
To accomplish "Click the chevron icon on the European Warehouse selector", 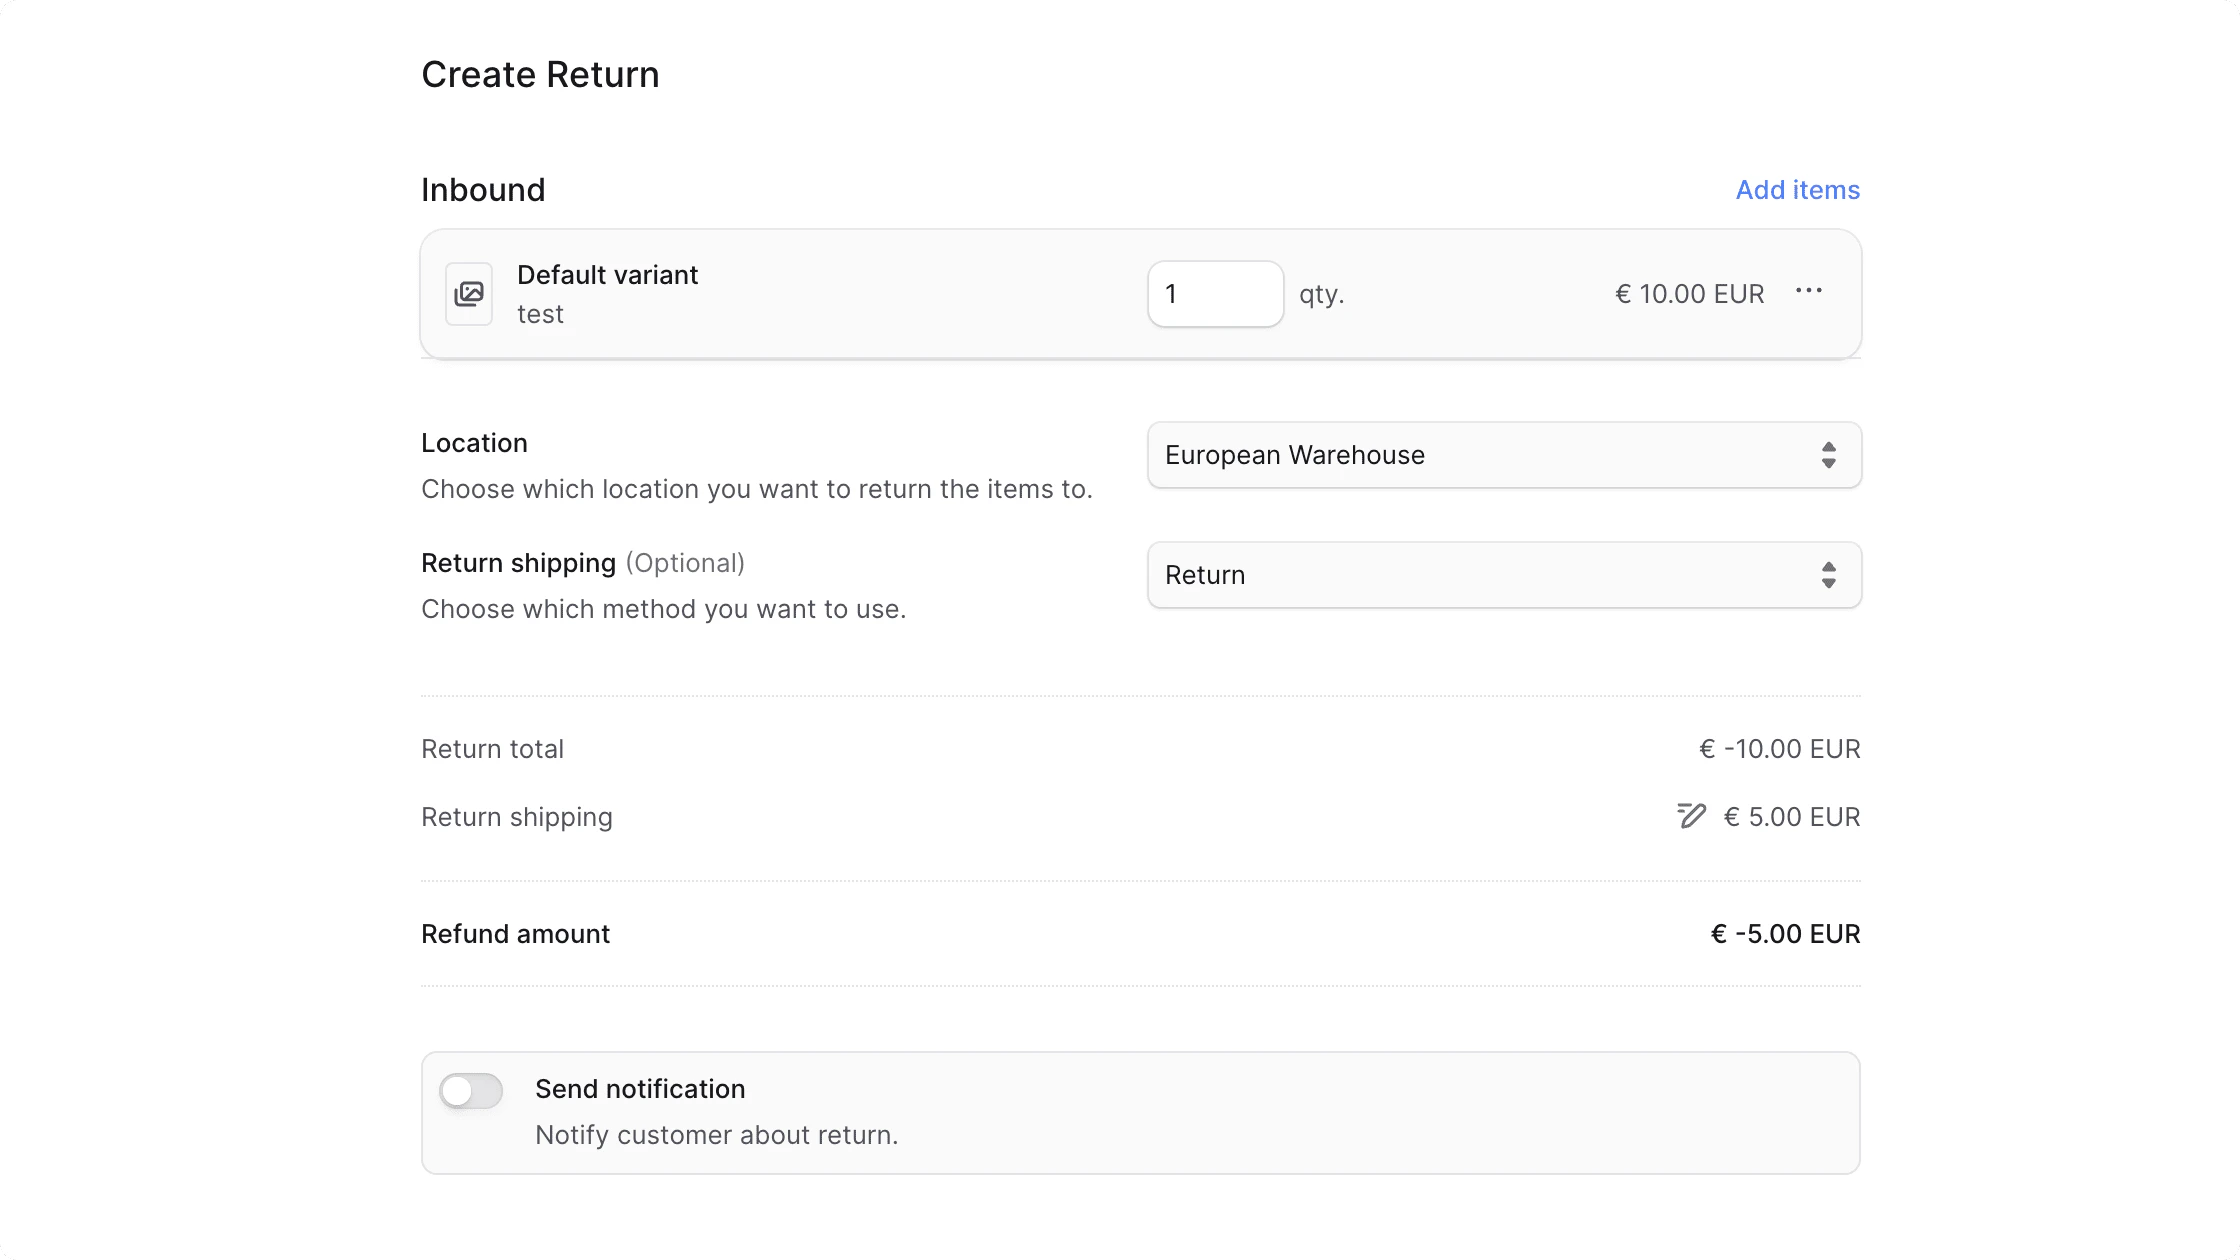I will point(1829,455).
